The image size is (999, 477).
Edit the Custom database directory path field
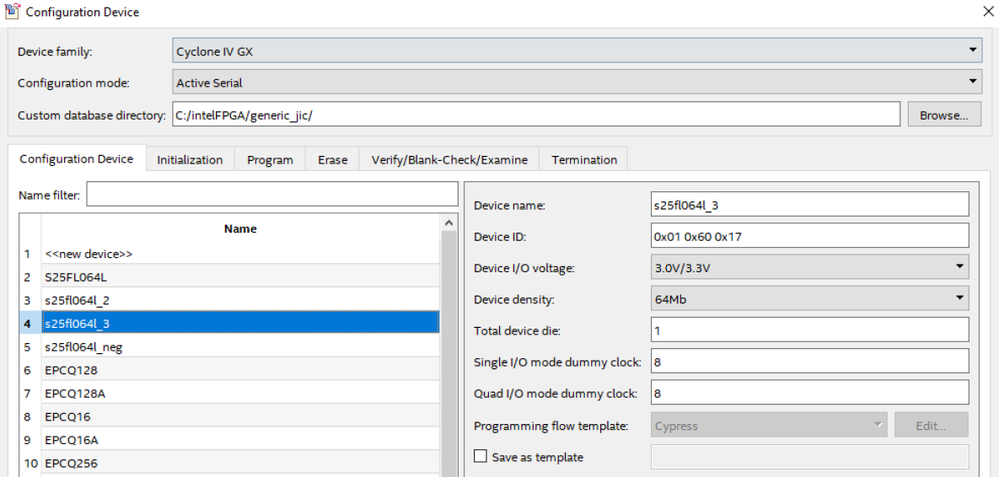(x=535, y=115)
